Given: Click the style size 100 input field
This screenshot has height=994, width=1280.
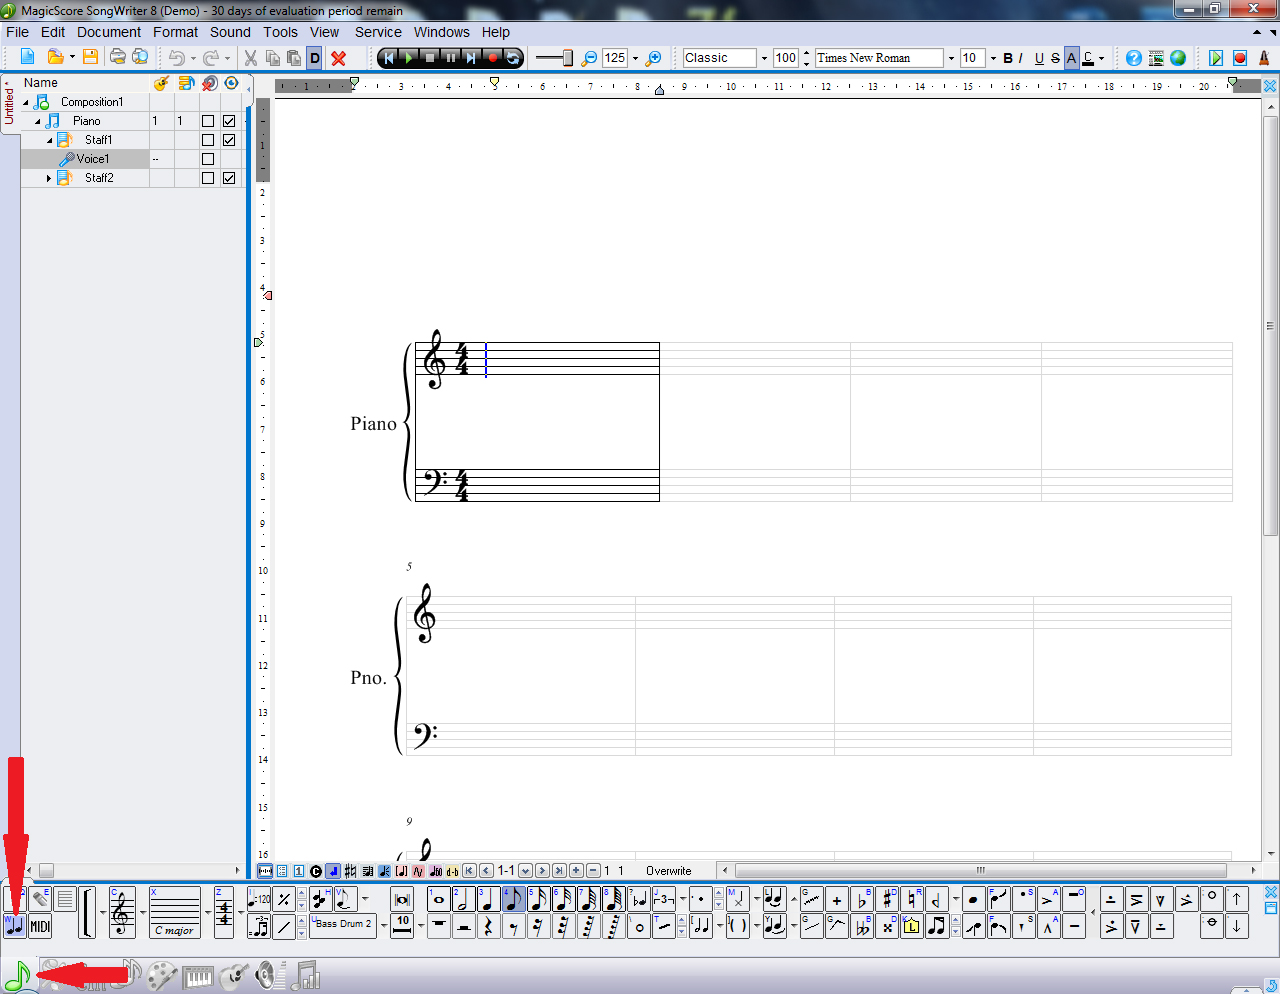Looking at the screenshot, I should 786,58.
